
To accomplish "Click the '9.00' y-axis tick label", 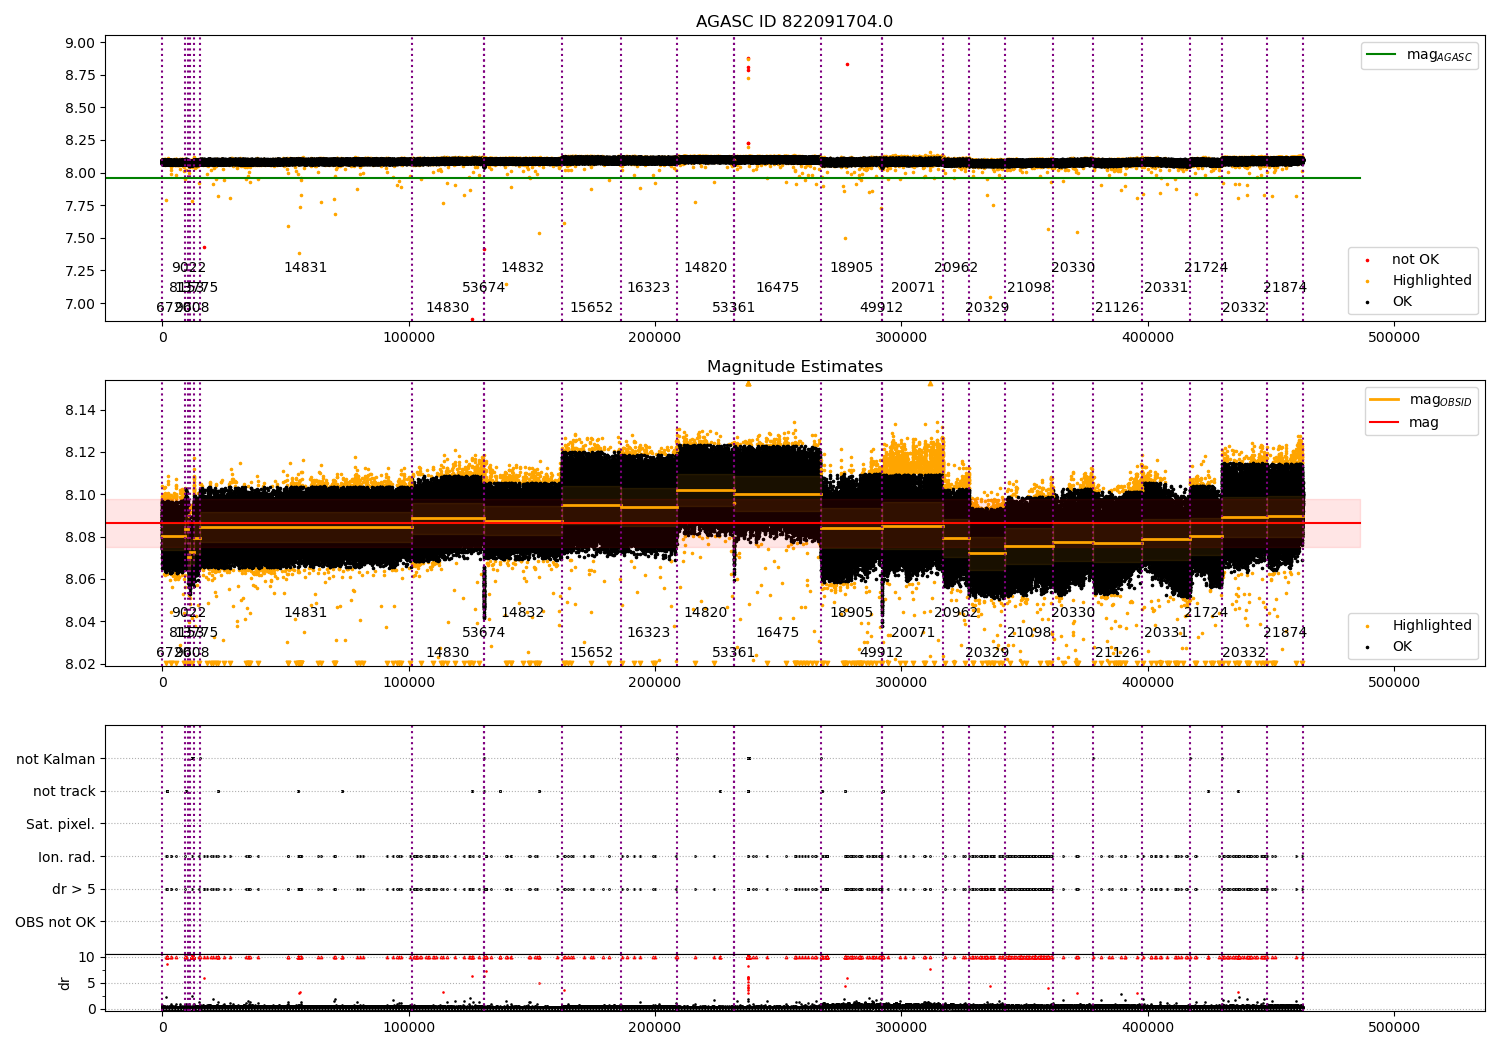I will point(79,43).
